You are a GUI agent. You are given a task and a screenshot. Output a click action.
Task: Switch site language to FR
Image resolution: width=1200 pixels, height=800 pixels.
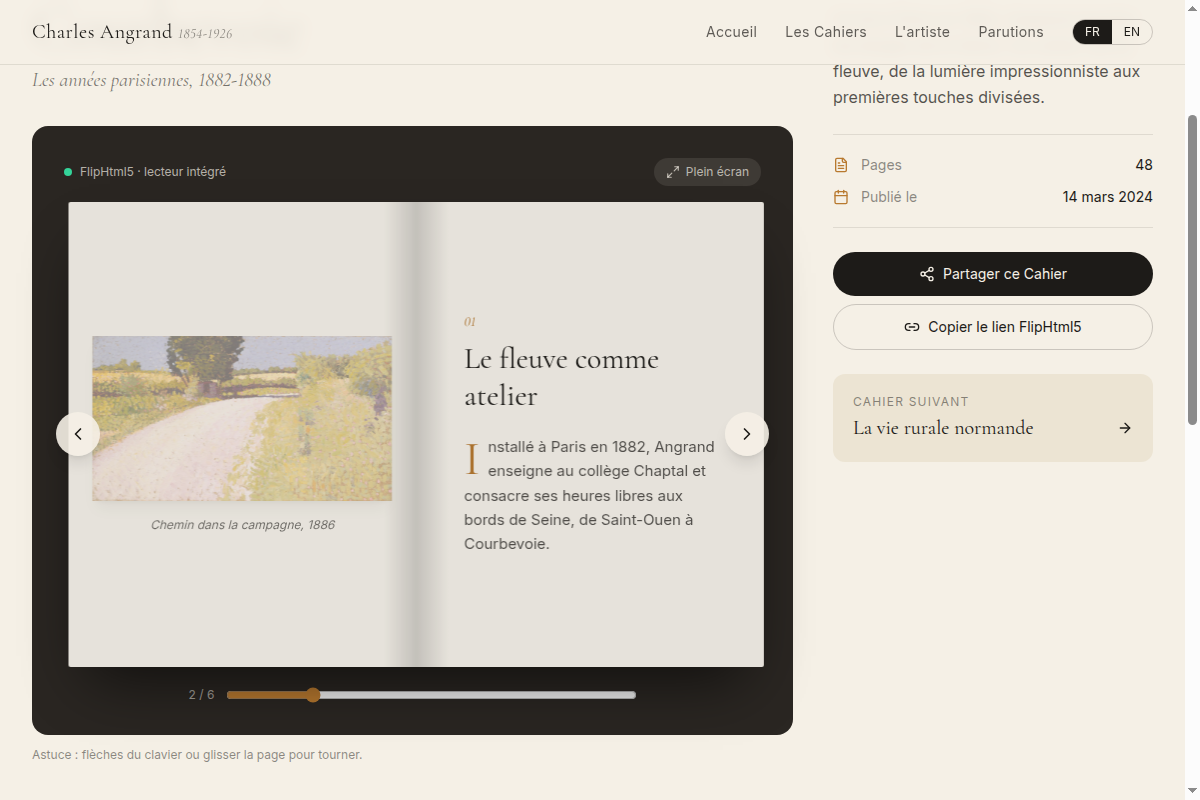1092,32
